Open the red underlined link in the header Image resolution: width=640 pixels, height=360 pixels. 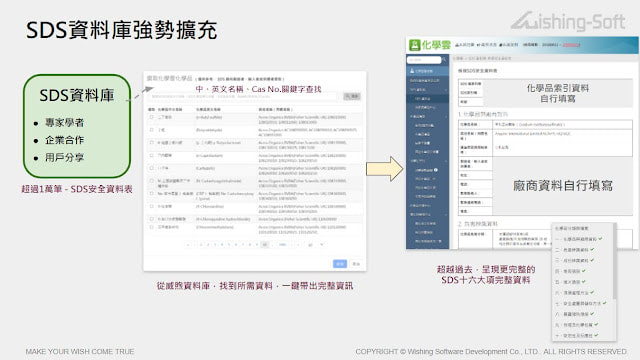[x=571, y=45]
